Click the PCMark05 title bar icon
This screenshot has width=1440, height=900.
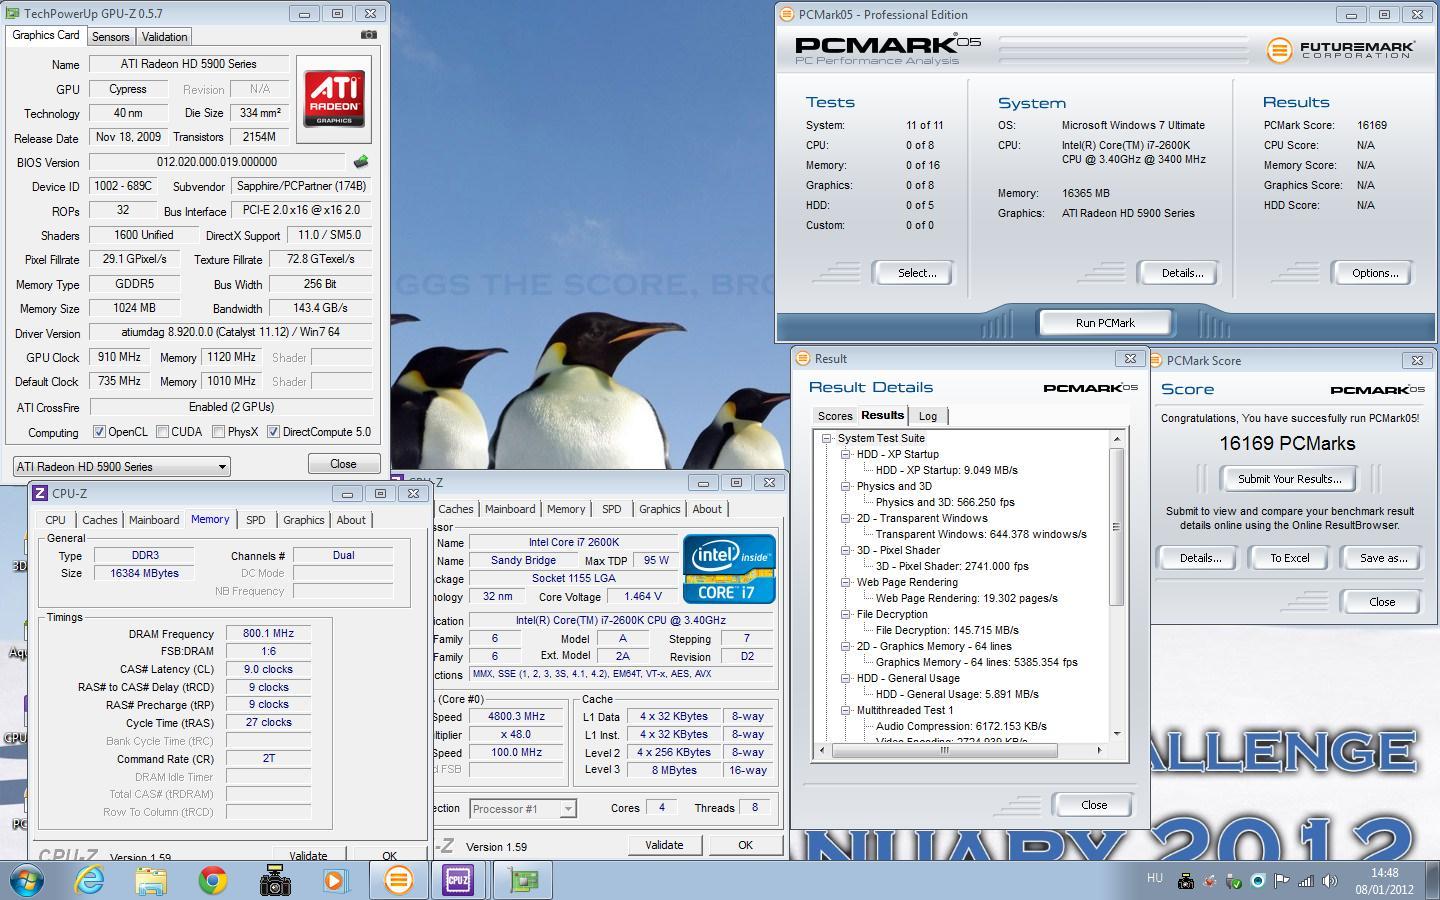pyautogui.click(x=787, y=15)
